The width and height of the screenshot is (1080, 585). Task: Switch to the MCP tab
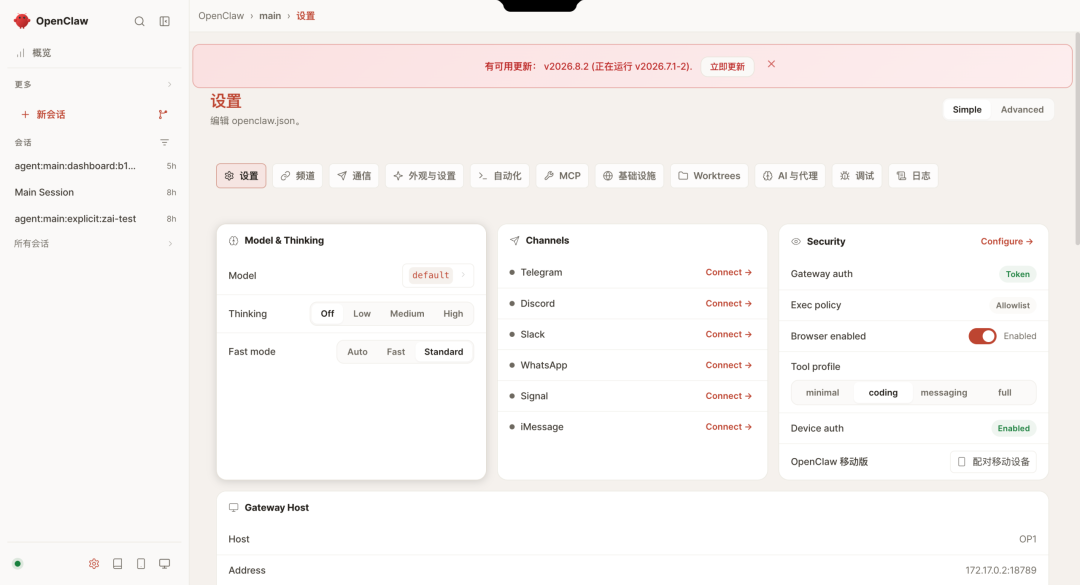click(562, 176)
